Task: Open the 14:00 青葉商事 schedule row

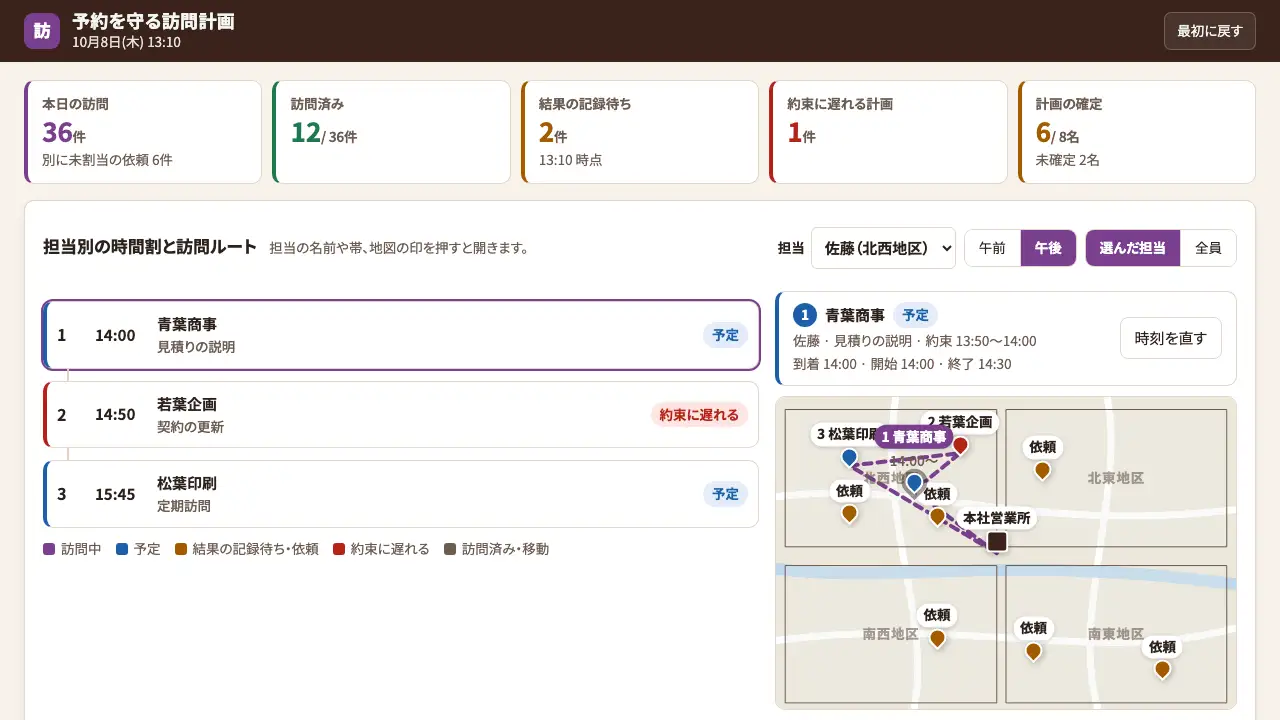Action: click(401, 335)
